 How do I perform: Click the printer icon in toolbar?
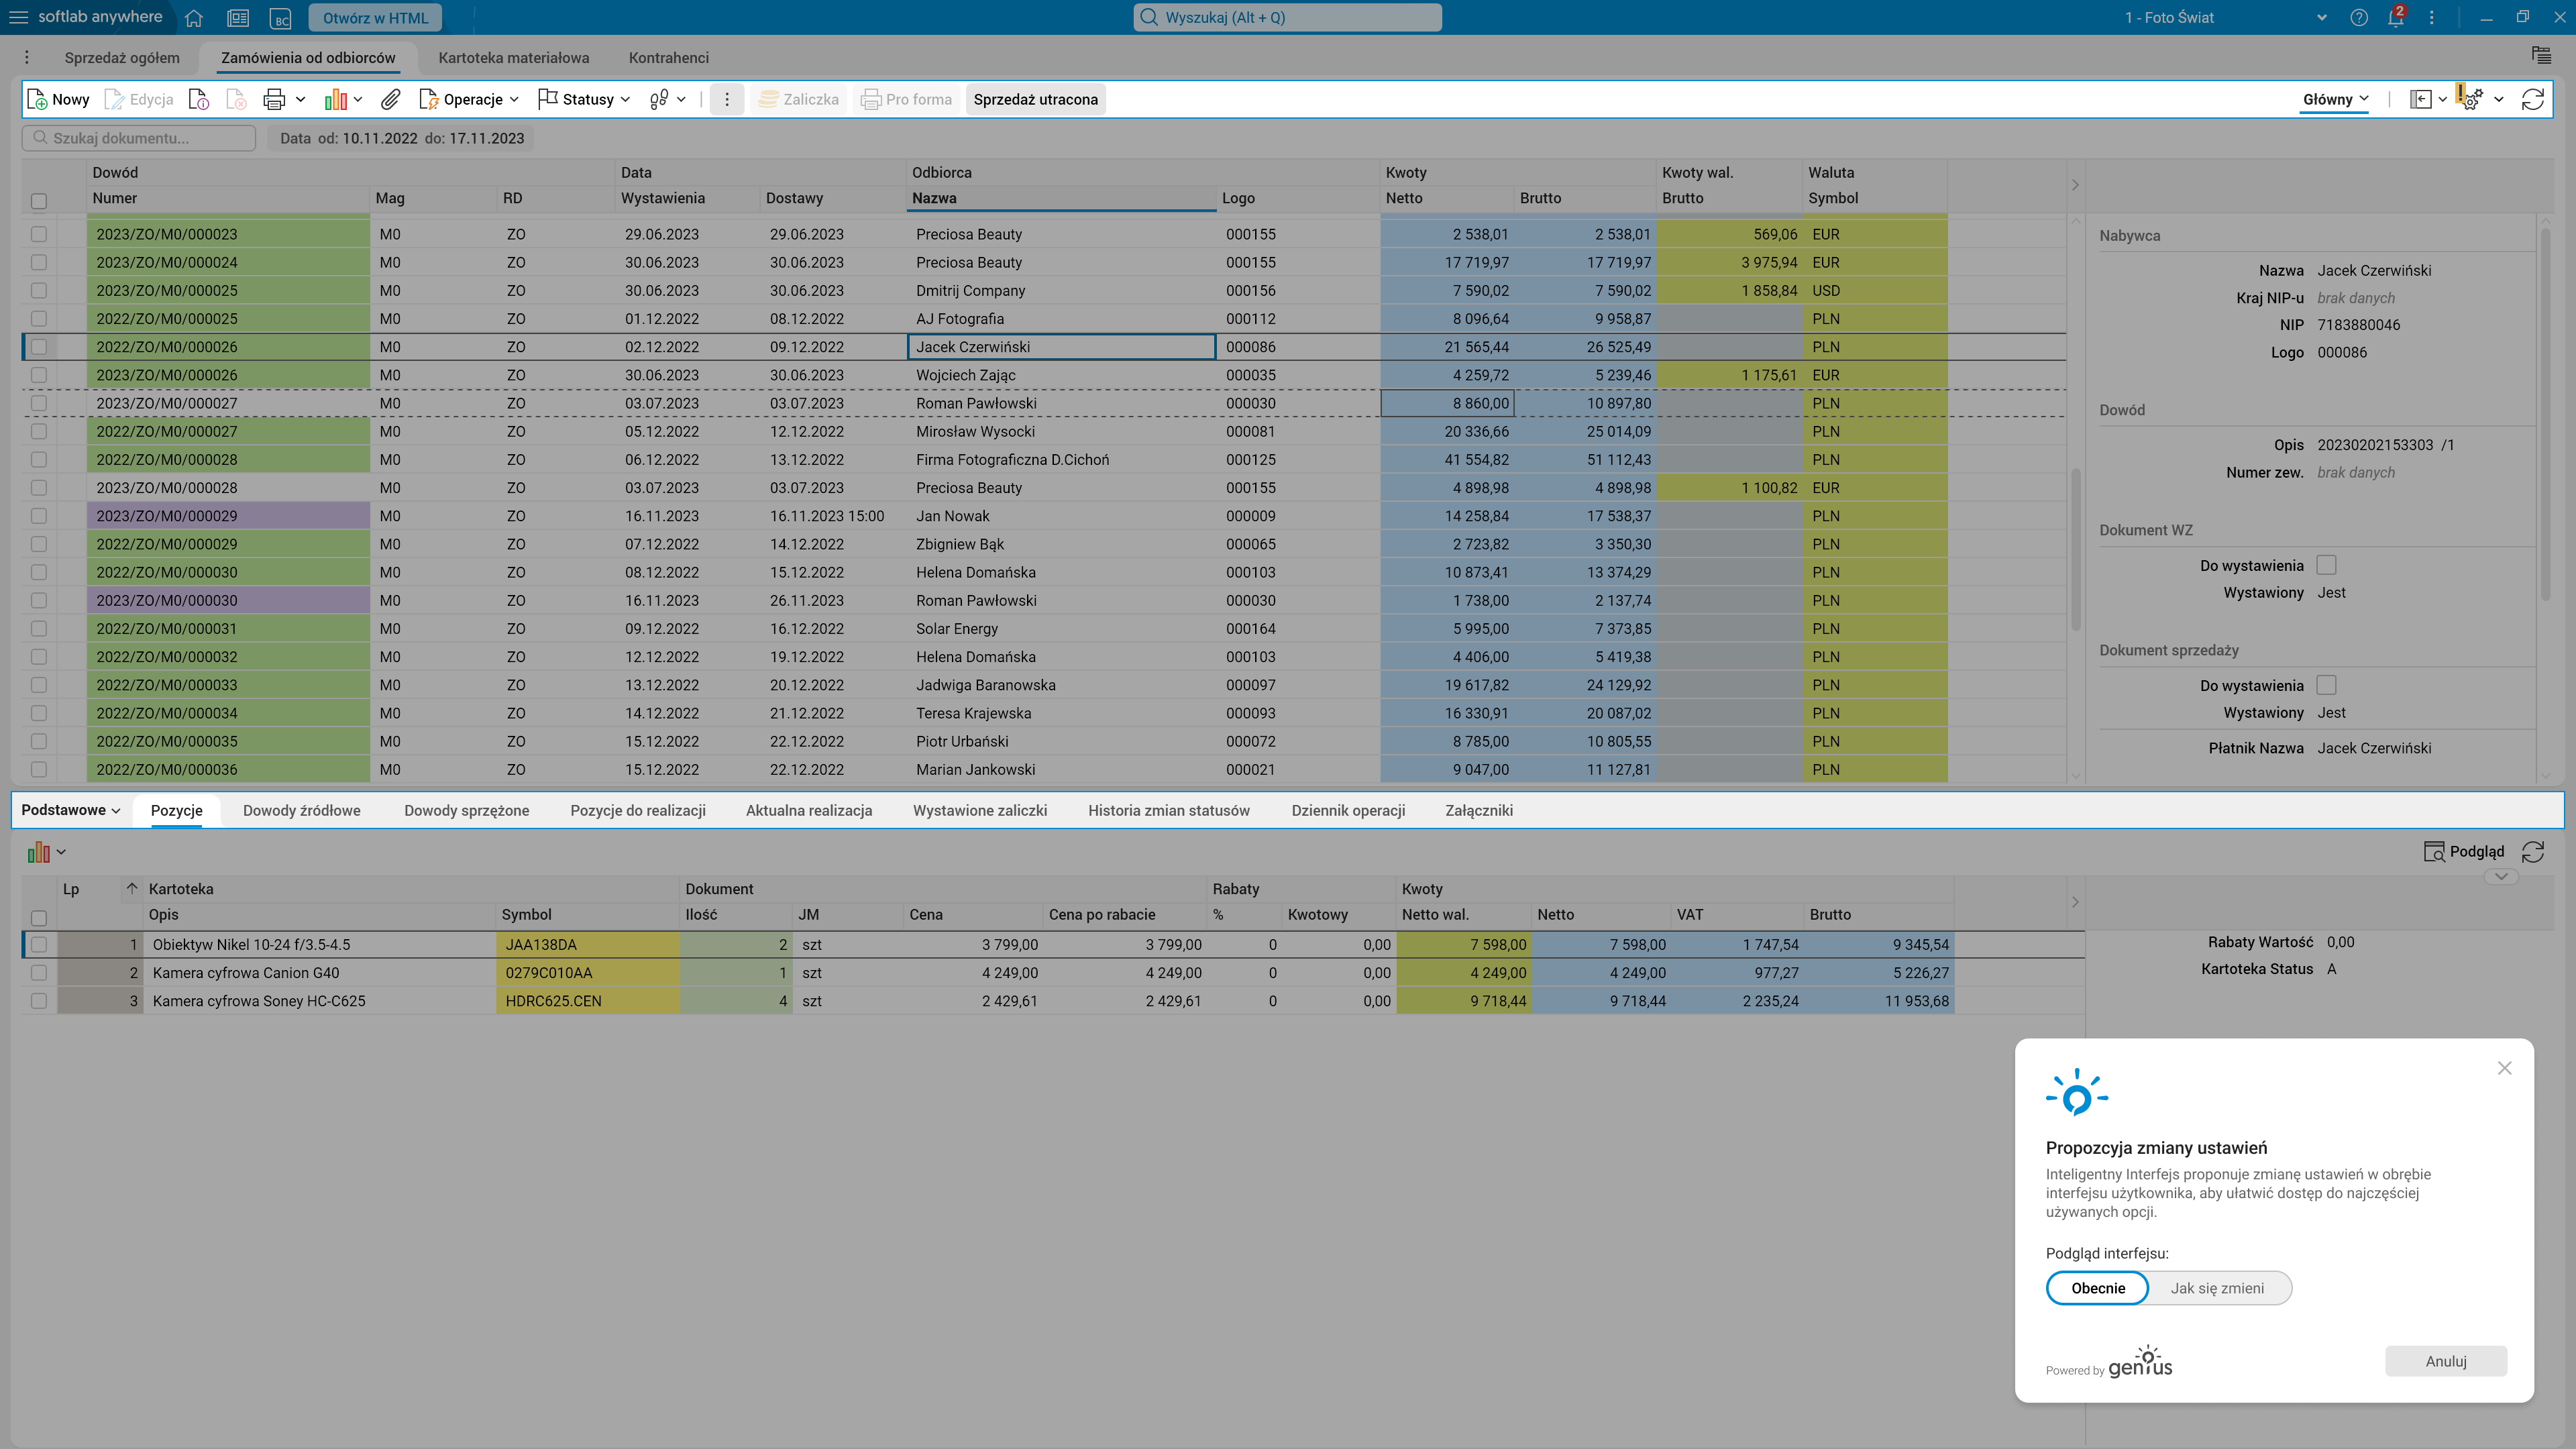(273, 99)
